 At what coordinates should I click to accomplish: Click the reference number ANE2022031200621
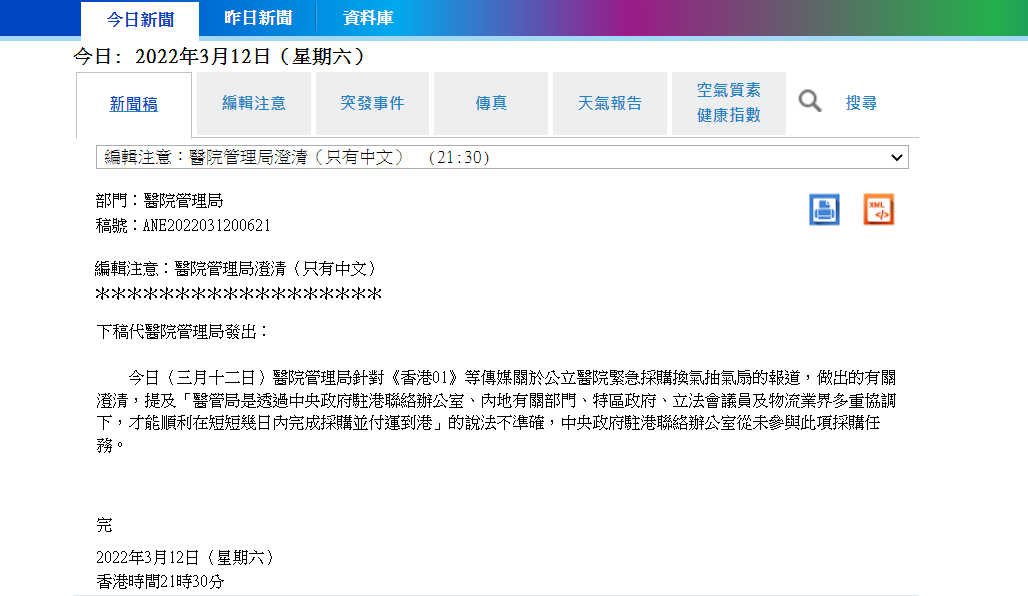(x=207, y=226)
